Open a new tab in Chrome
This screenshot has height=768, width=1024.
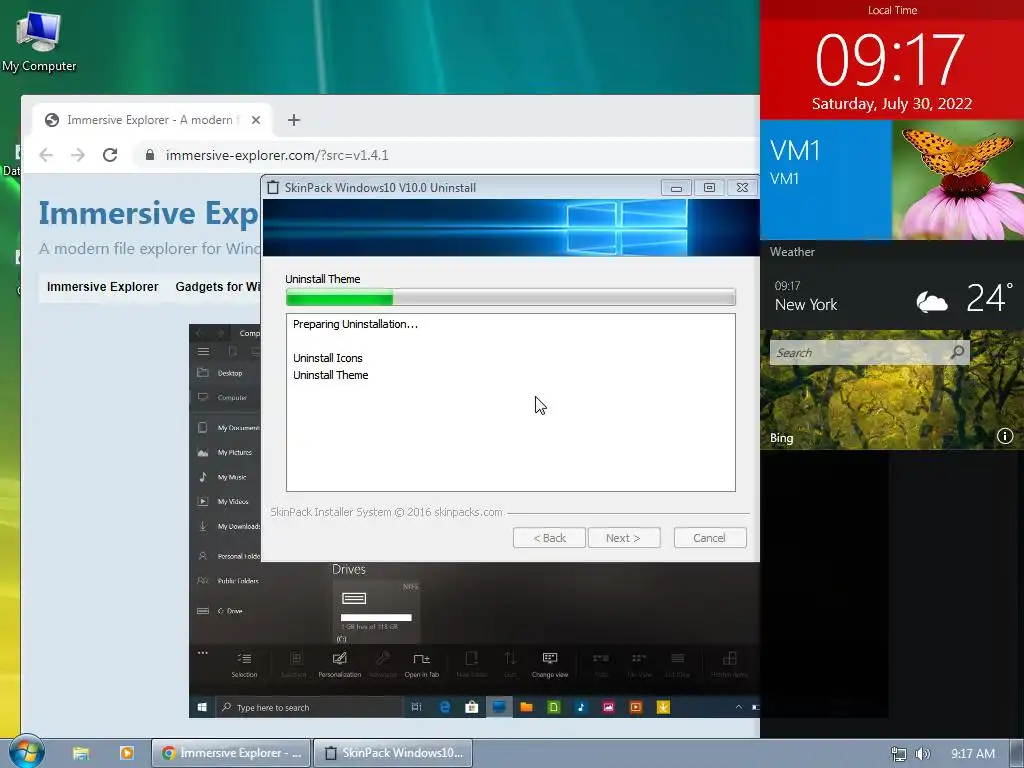click(294, 120)
